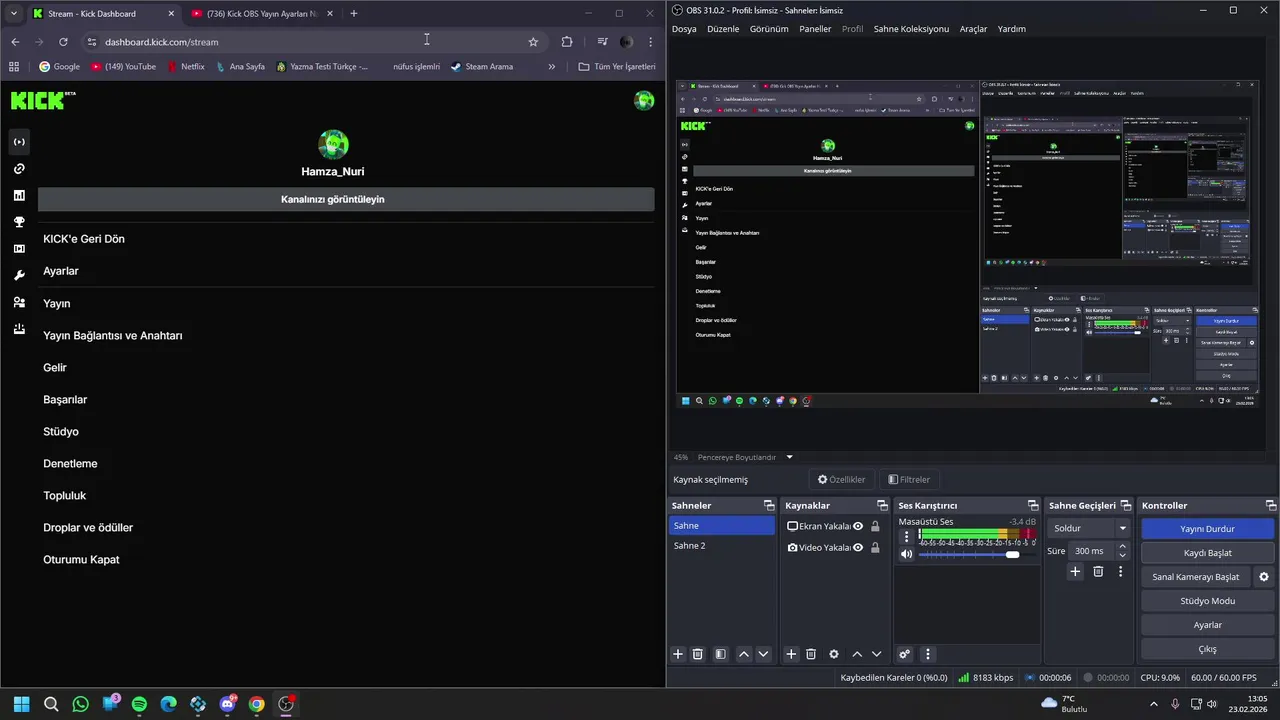Click Kanalınızı görüntüleyin button

tap(346, 199)
